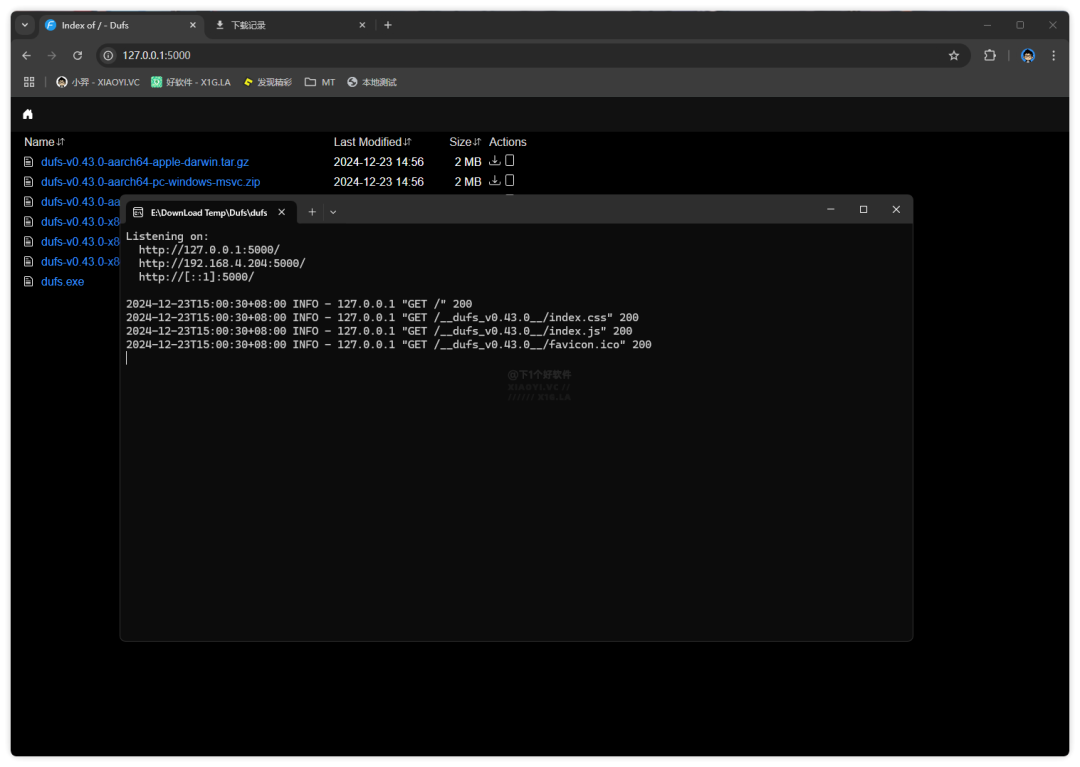The image size is (1080, 767).
Task: Click the site info icon in address bar
Action: pos(109,56)
